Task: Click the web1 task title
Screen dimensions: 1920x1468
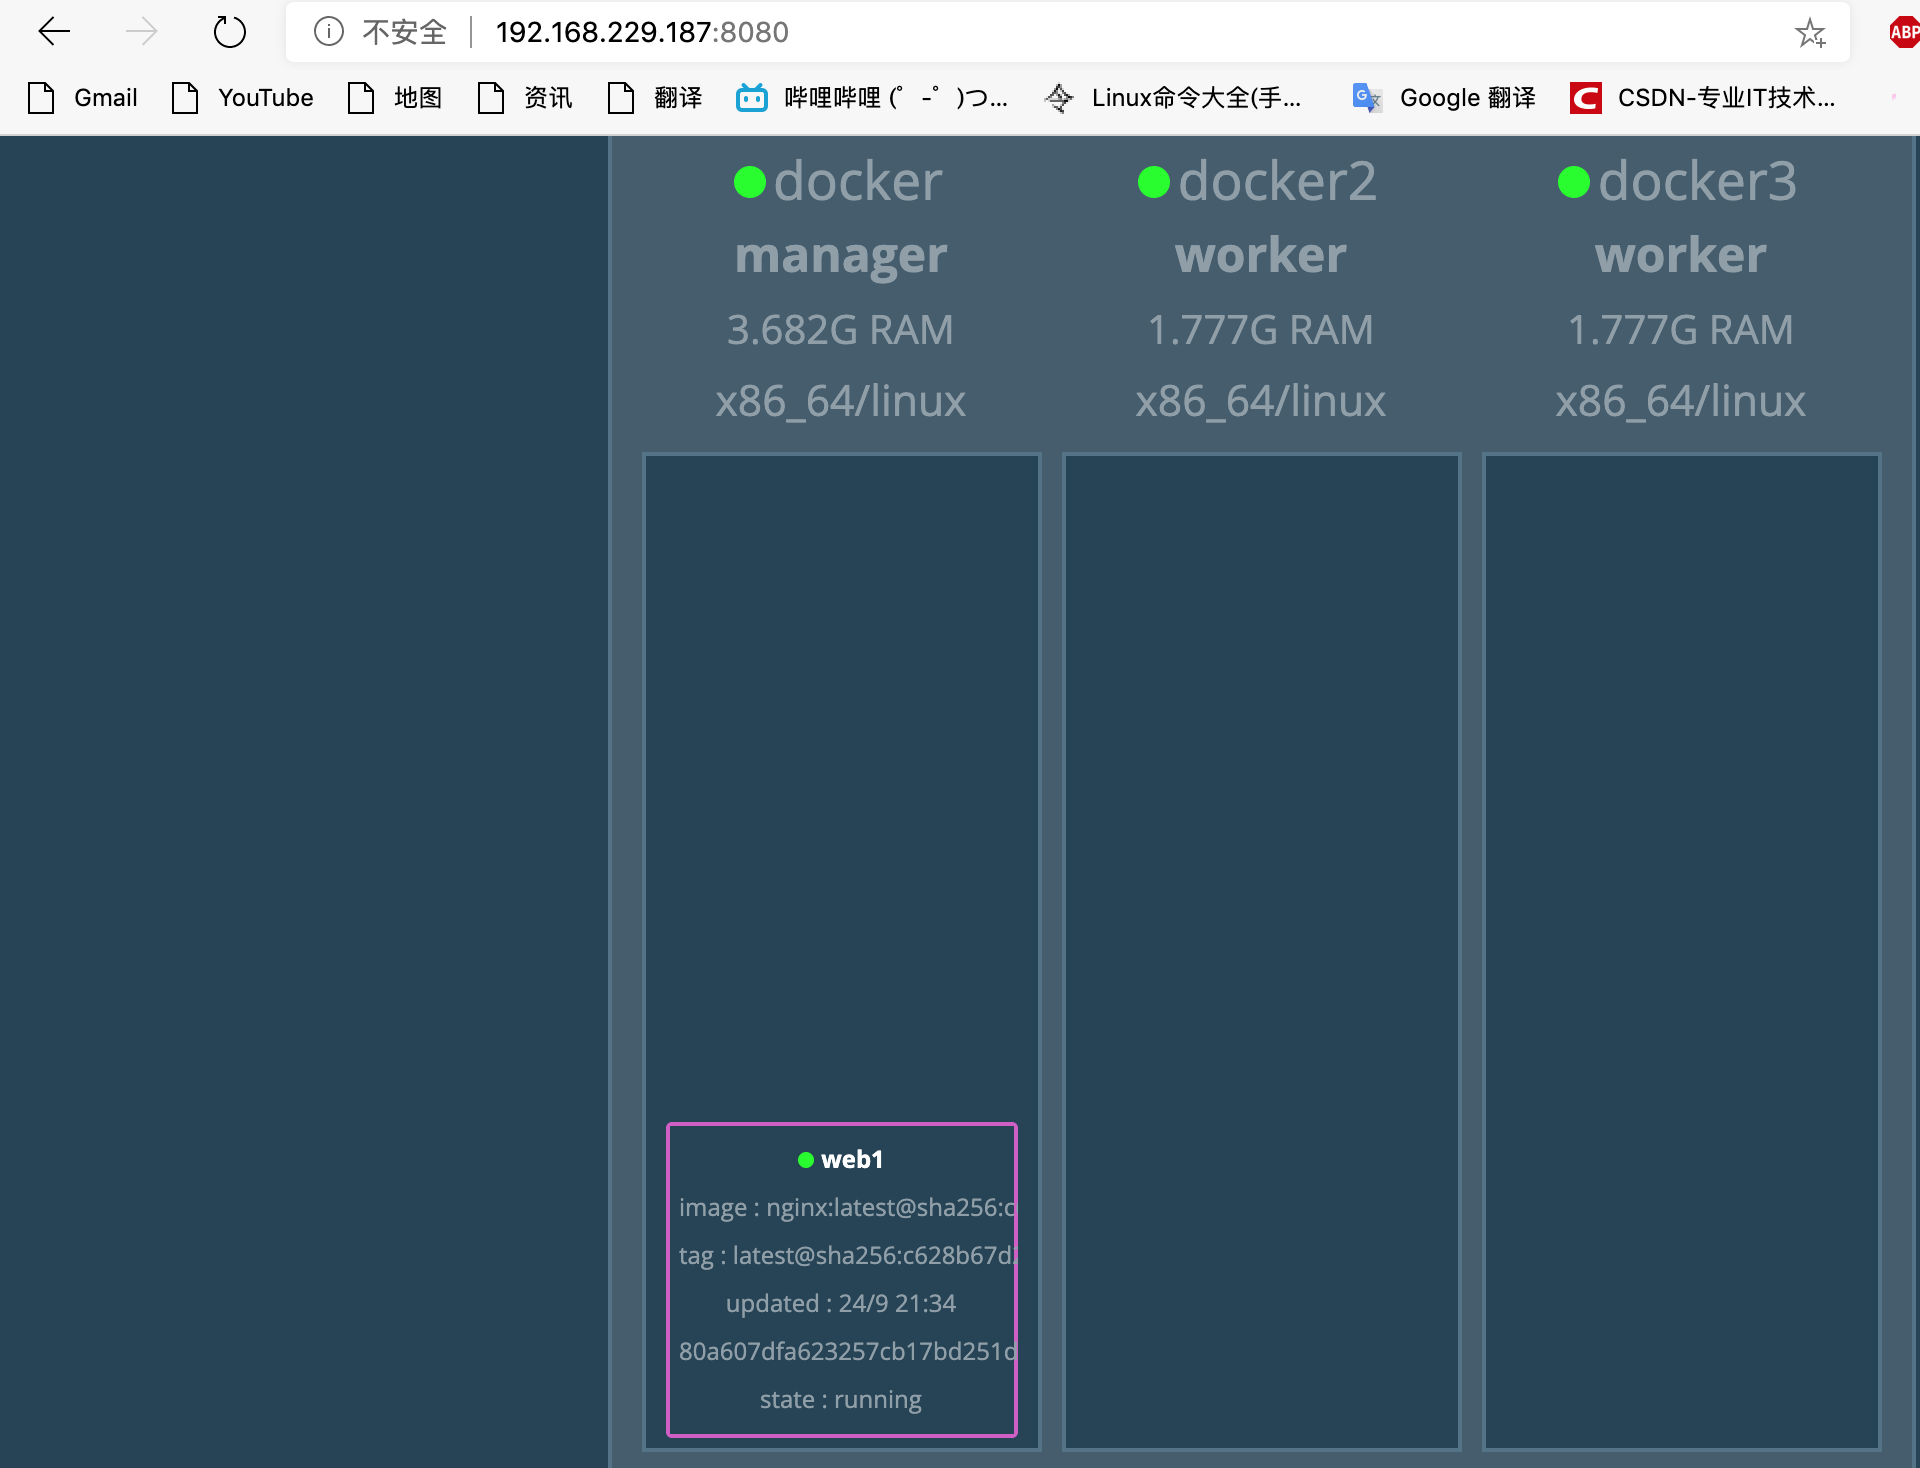Action: (x=852, y=1160)
